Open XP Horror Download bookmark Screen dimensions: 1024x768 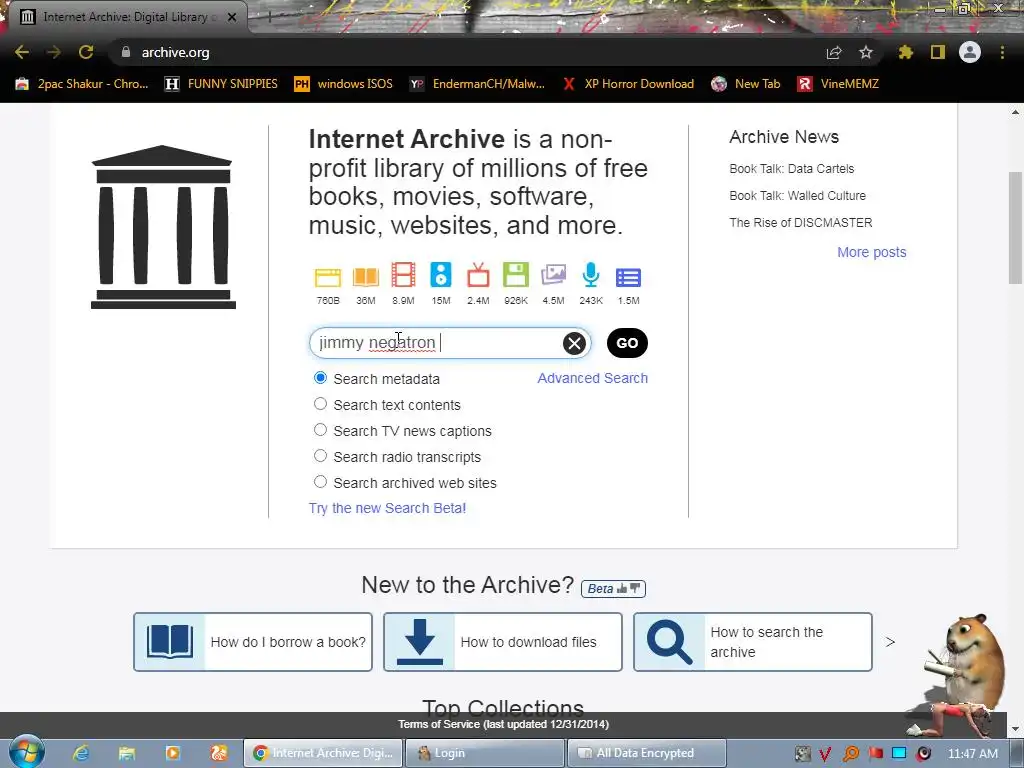coord(628,84)
